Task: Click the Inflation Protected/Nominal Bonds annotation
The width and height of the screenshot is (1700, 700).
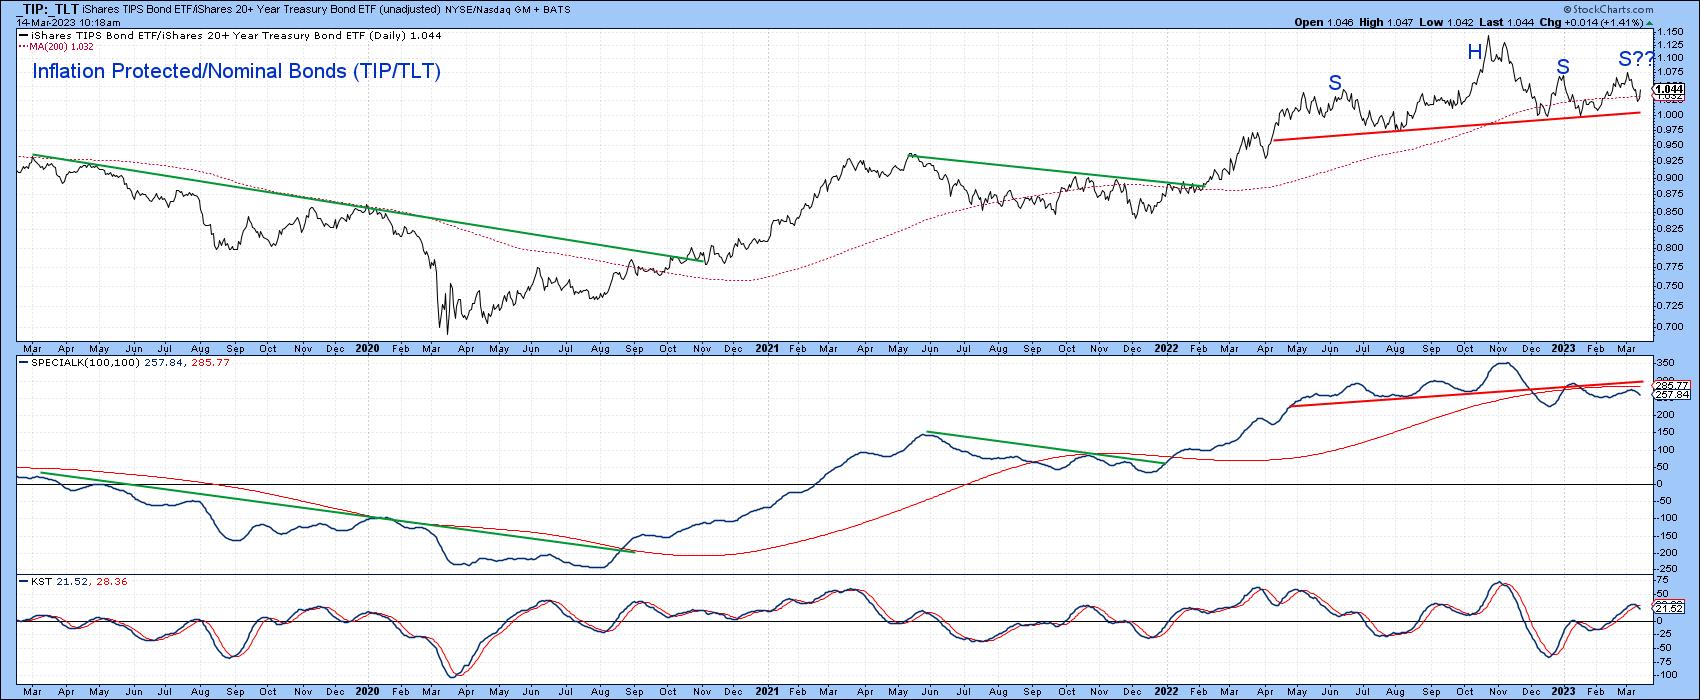Action: (237, 72)
